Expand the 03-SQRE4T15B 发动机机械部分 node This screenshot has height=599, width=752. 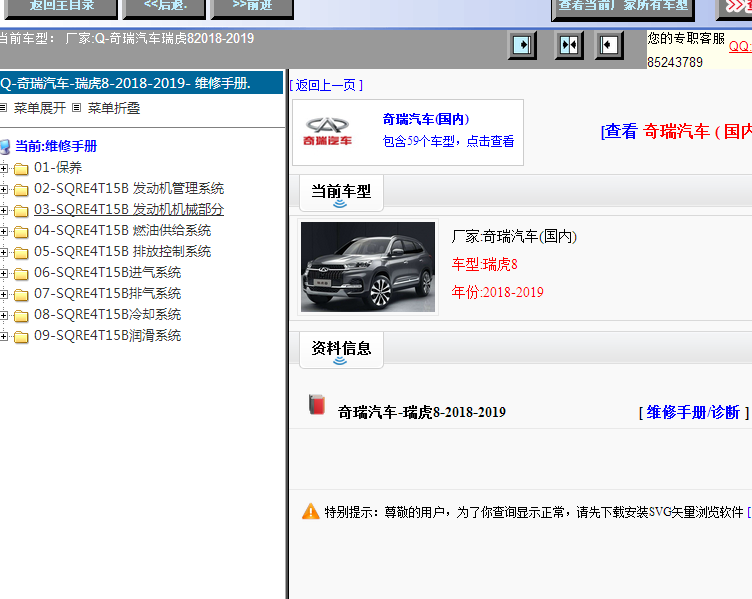4,211
